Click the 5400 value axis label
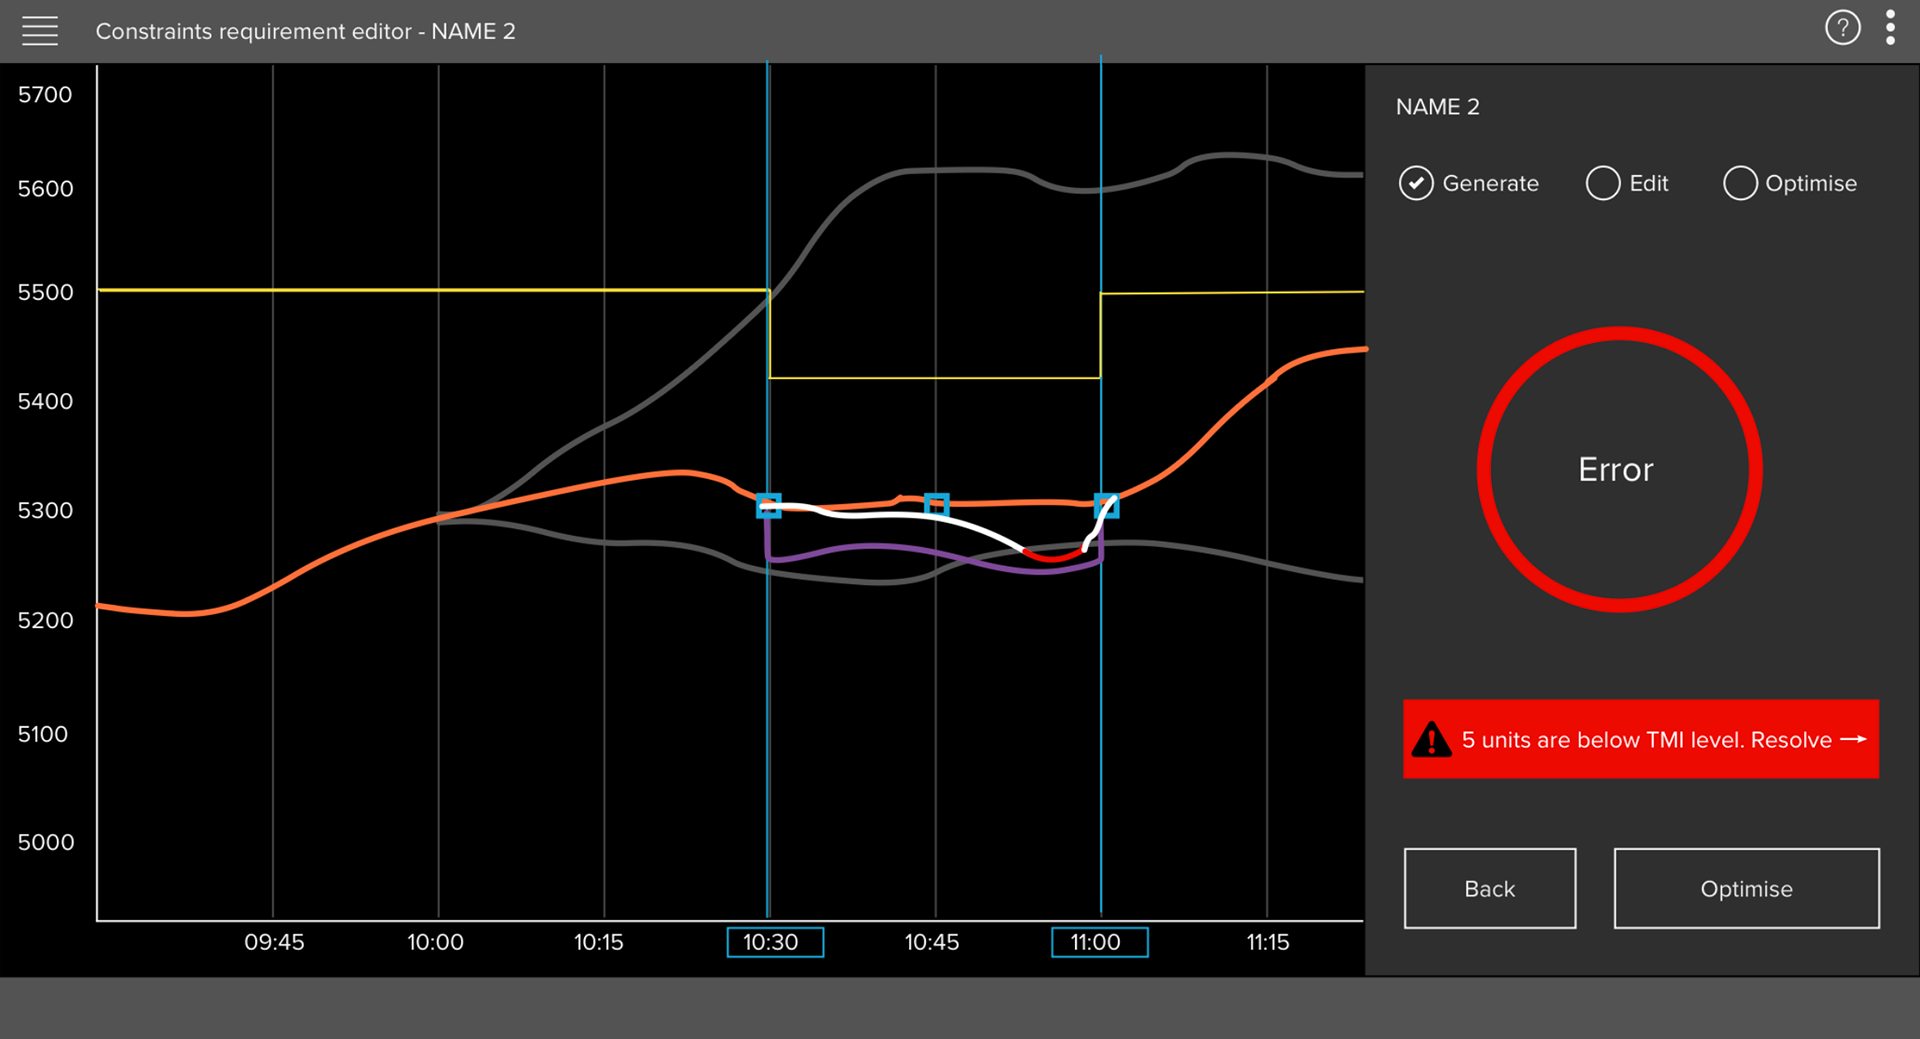 45,401
